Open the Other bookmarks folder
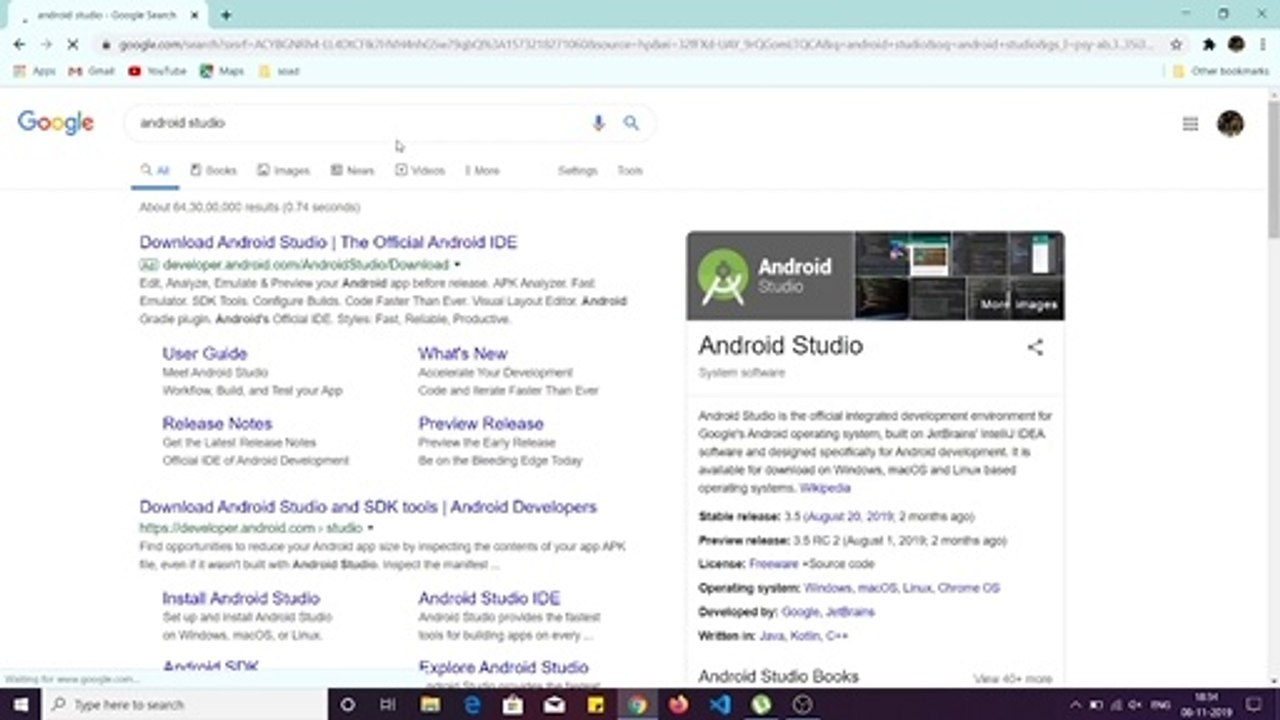 pos(1221,71)
